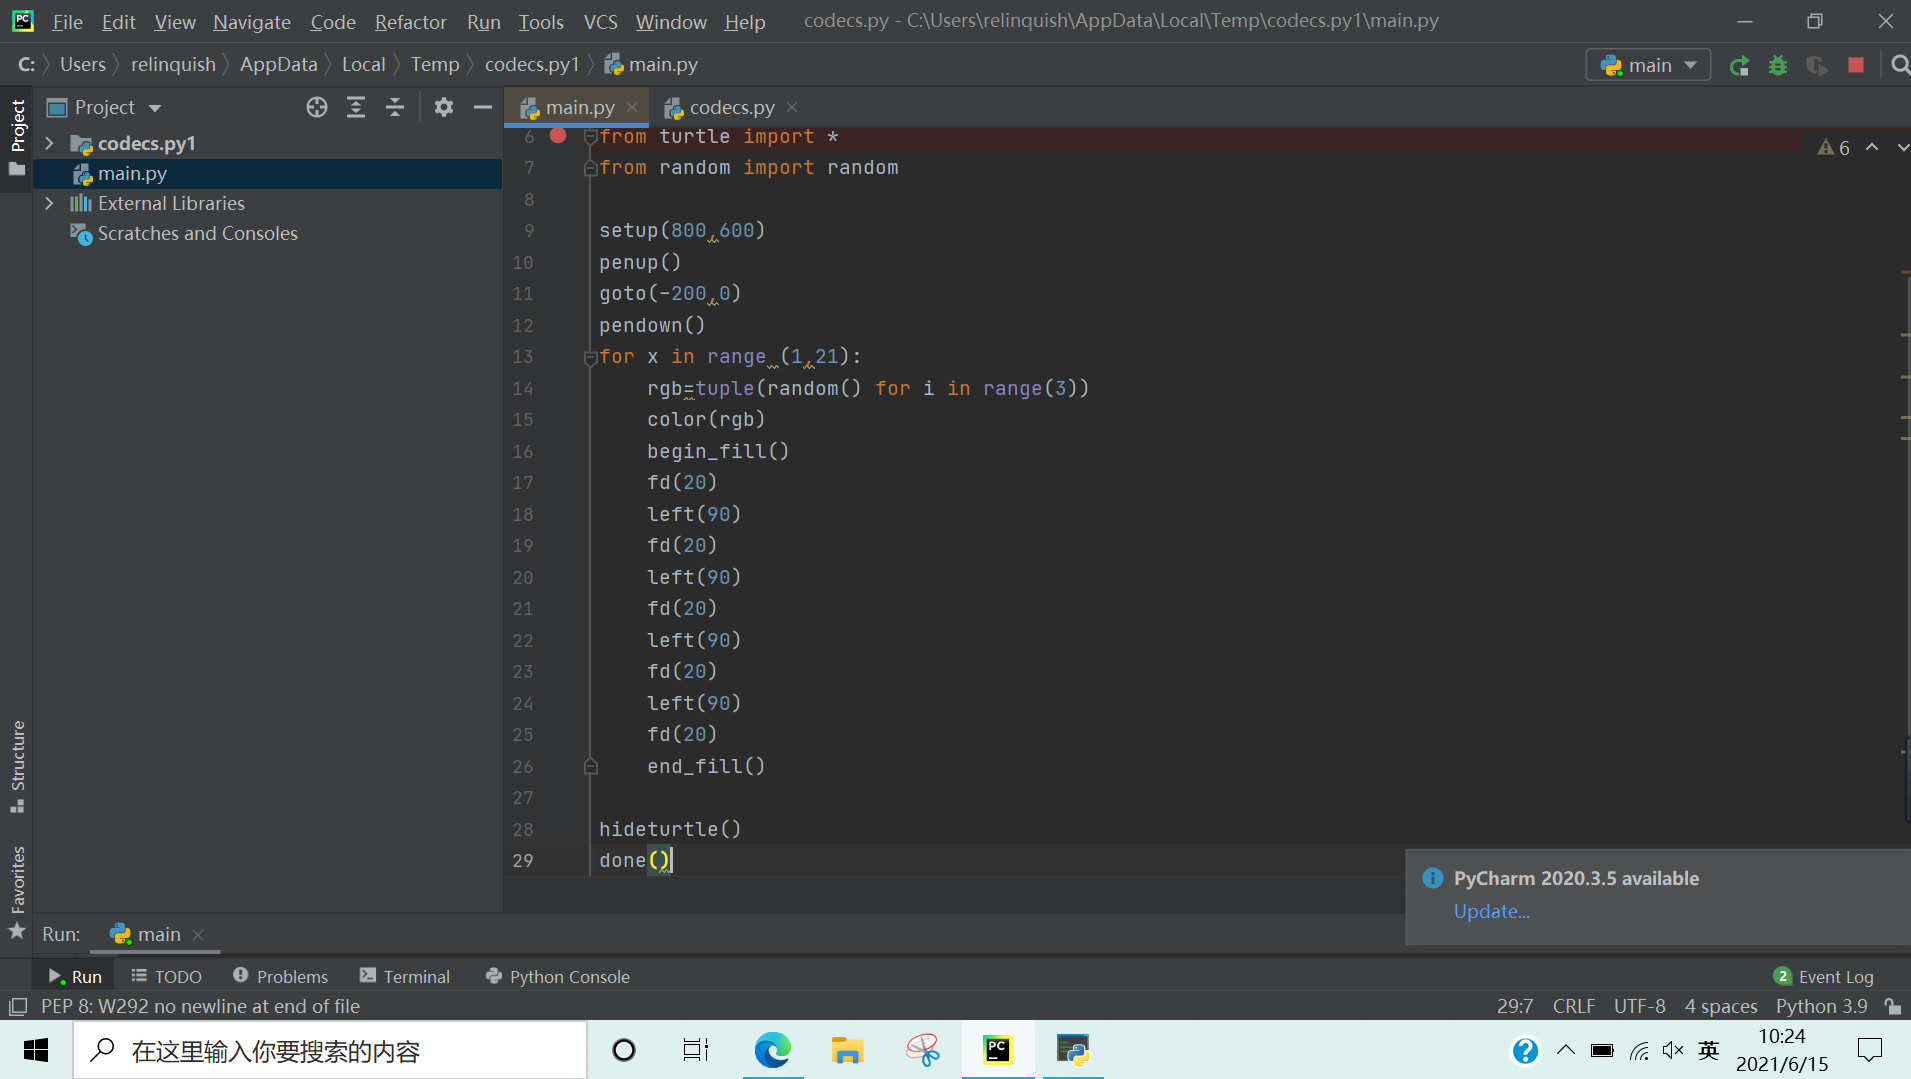Open Cortana circle on taskbar

(624, 1050)
